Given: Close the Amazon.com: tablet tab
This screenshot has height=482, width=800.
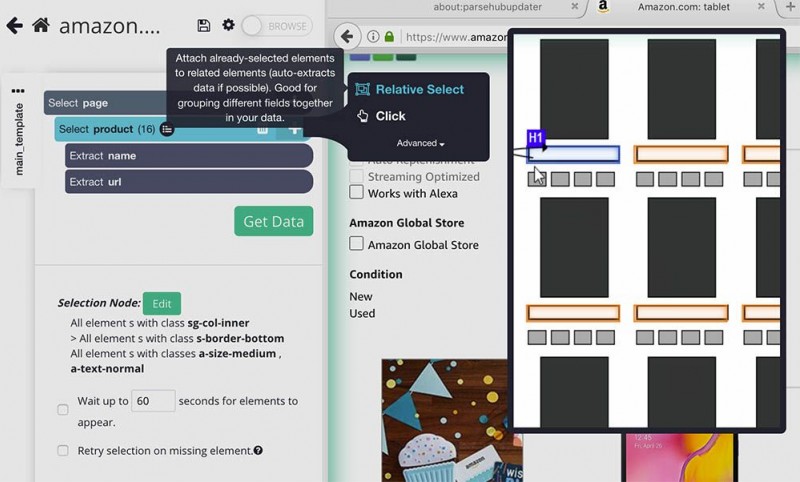Looking at the screenshot, I should (x=761, y=7).
